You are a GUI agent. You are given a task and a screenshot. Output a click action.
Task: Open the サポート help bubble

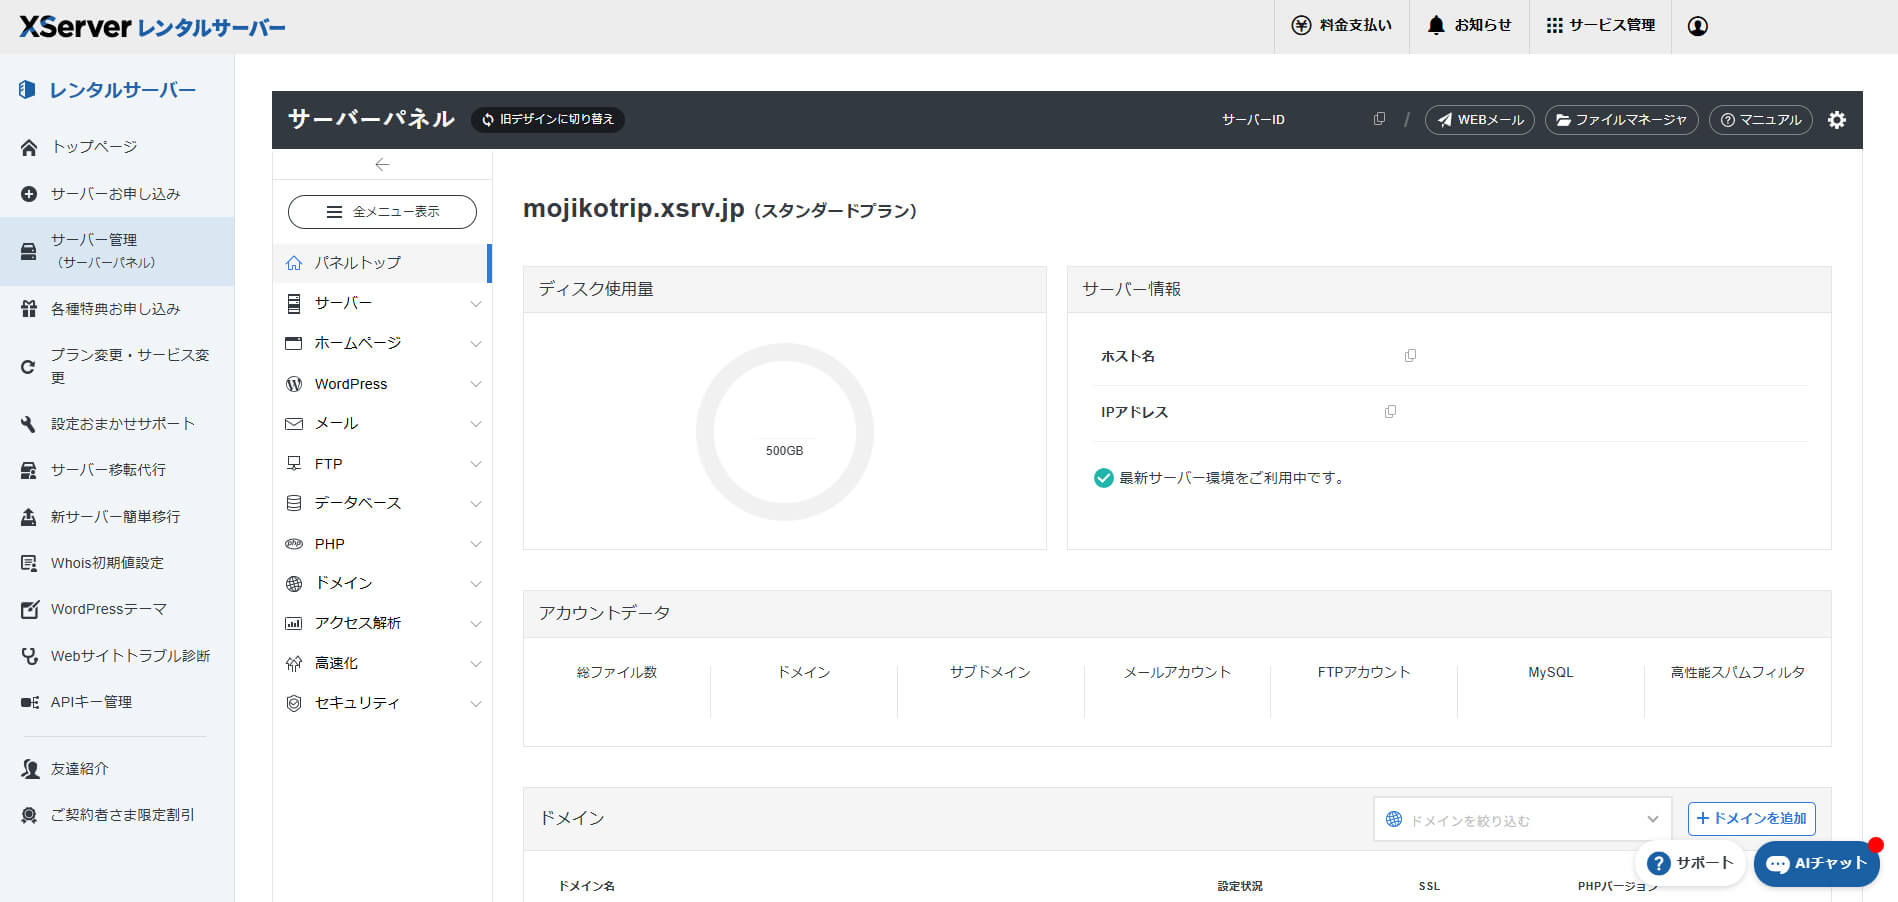point(1690,863)
